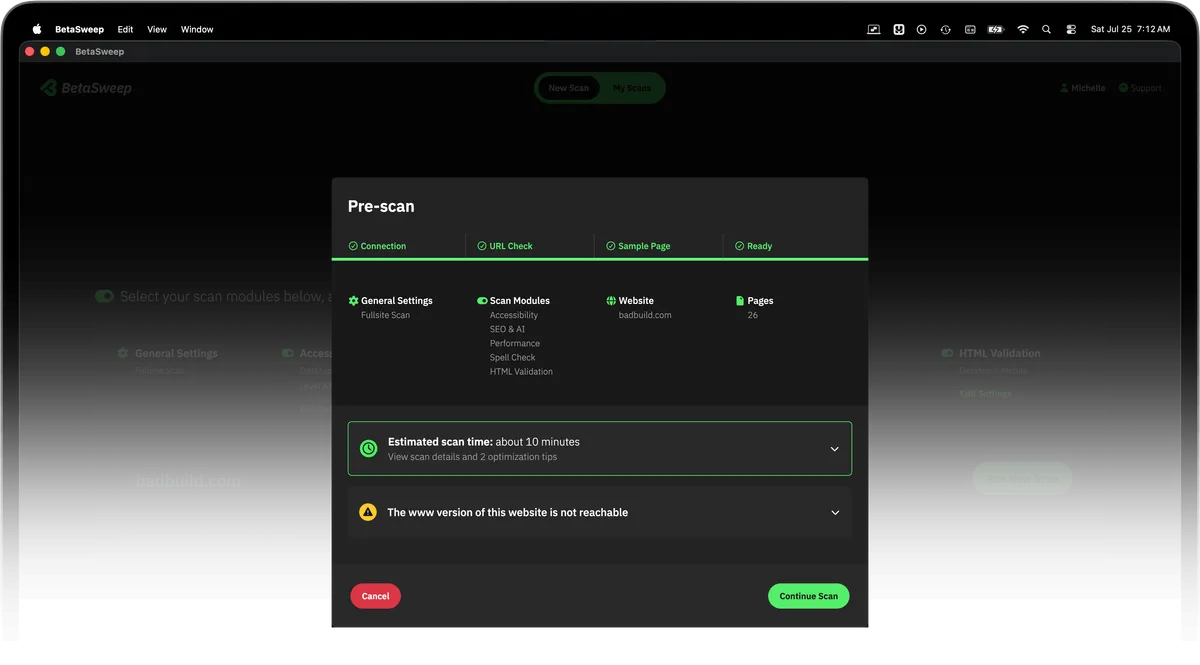Click the split-rectangle menu bar icon left of battery
Viewport: 1200px width, 665px height.
point(970,29)
